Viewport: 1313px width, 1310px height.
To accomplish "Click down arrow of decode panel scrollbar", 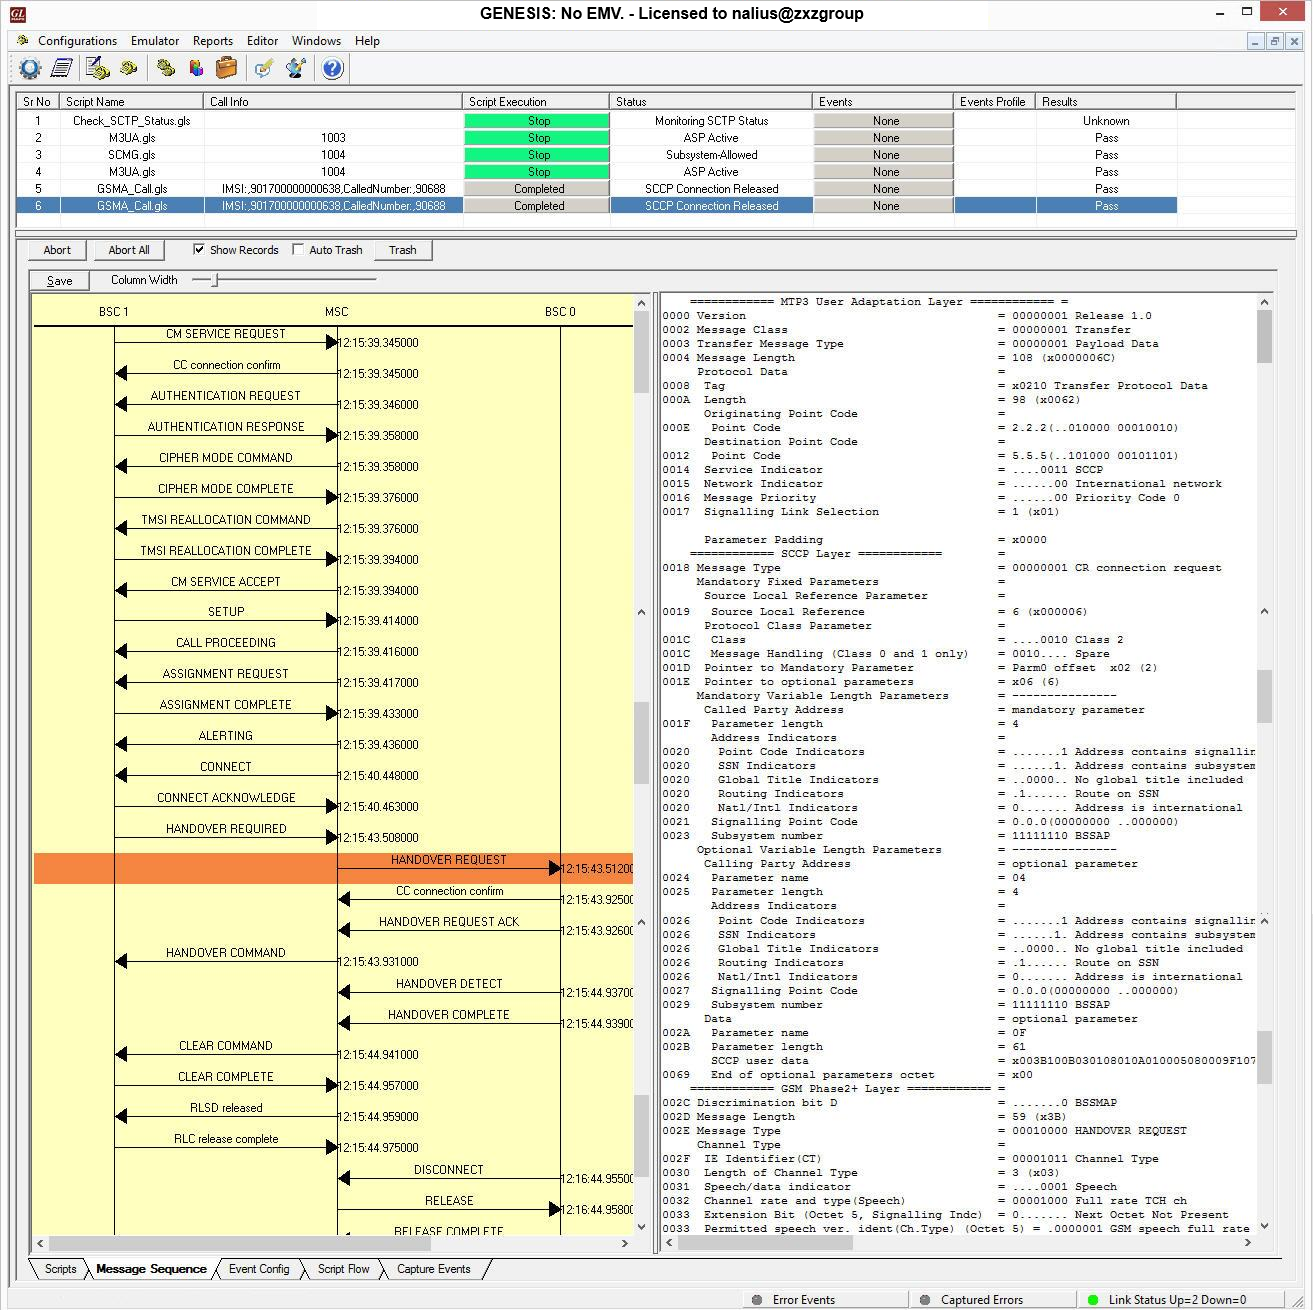I will 1264,1226.
